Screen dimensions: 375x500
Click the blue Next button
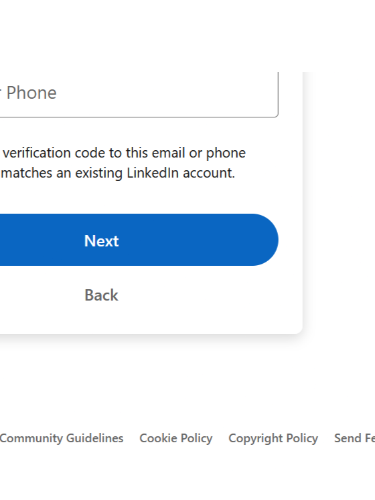[139, 240]
